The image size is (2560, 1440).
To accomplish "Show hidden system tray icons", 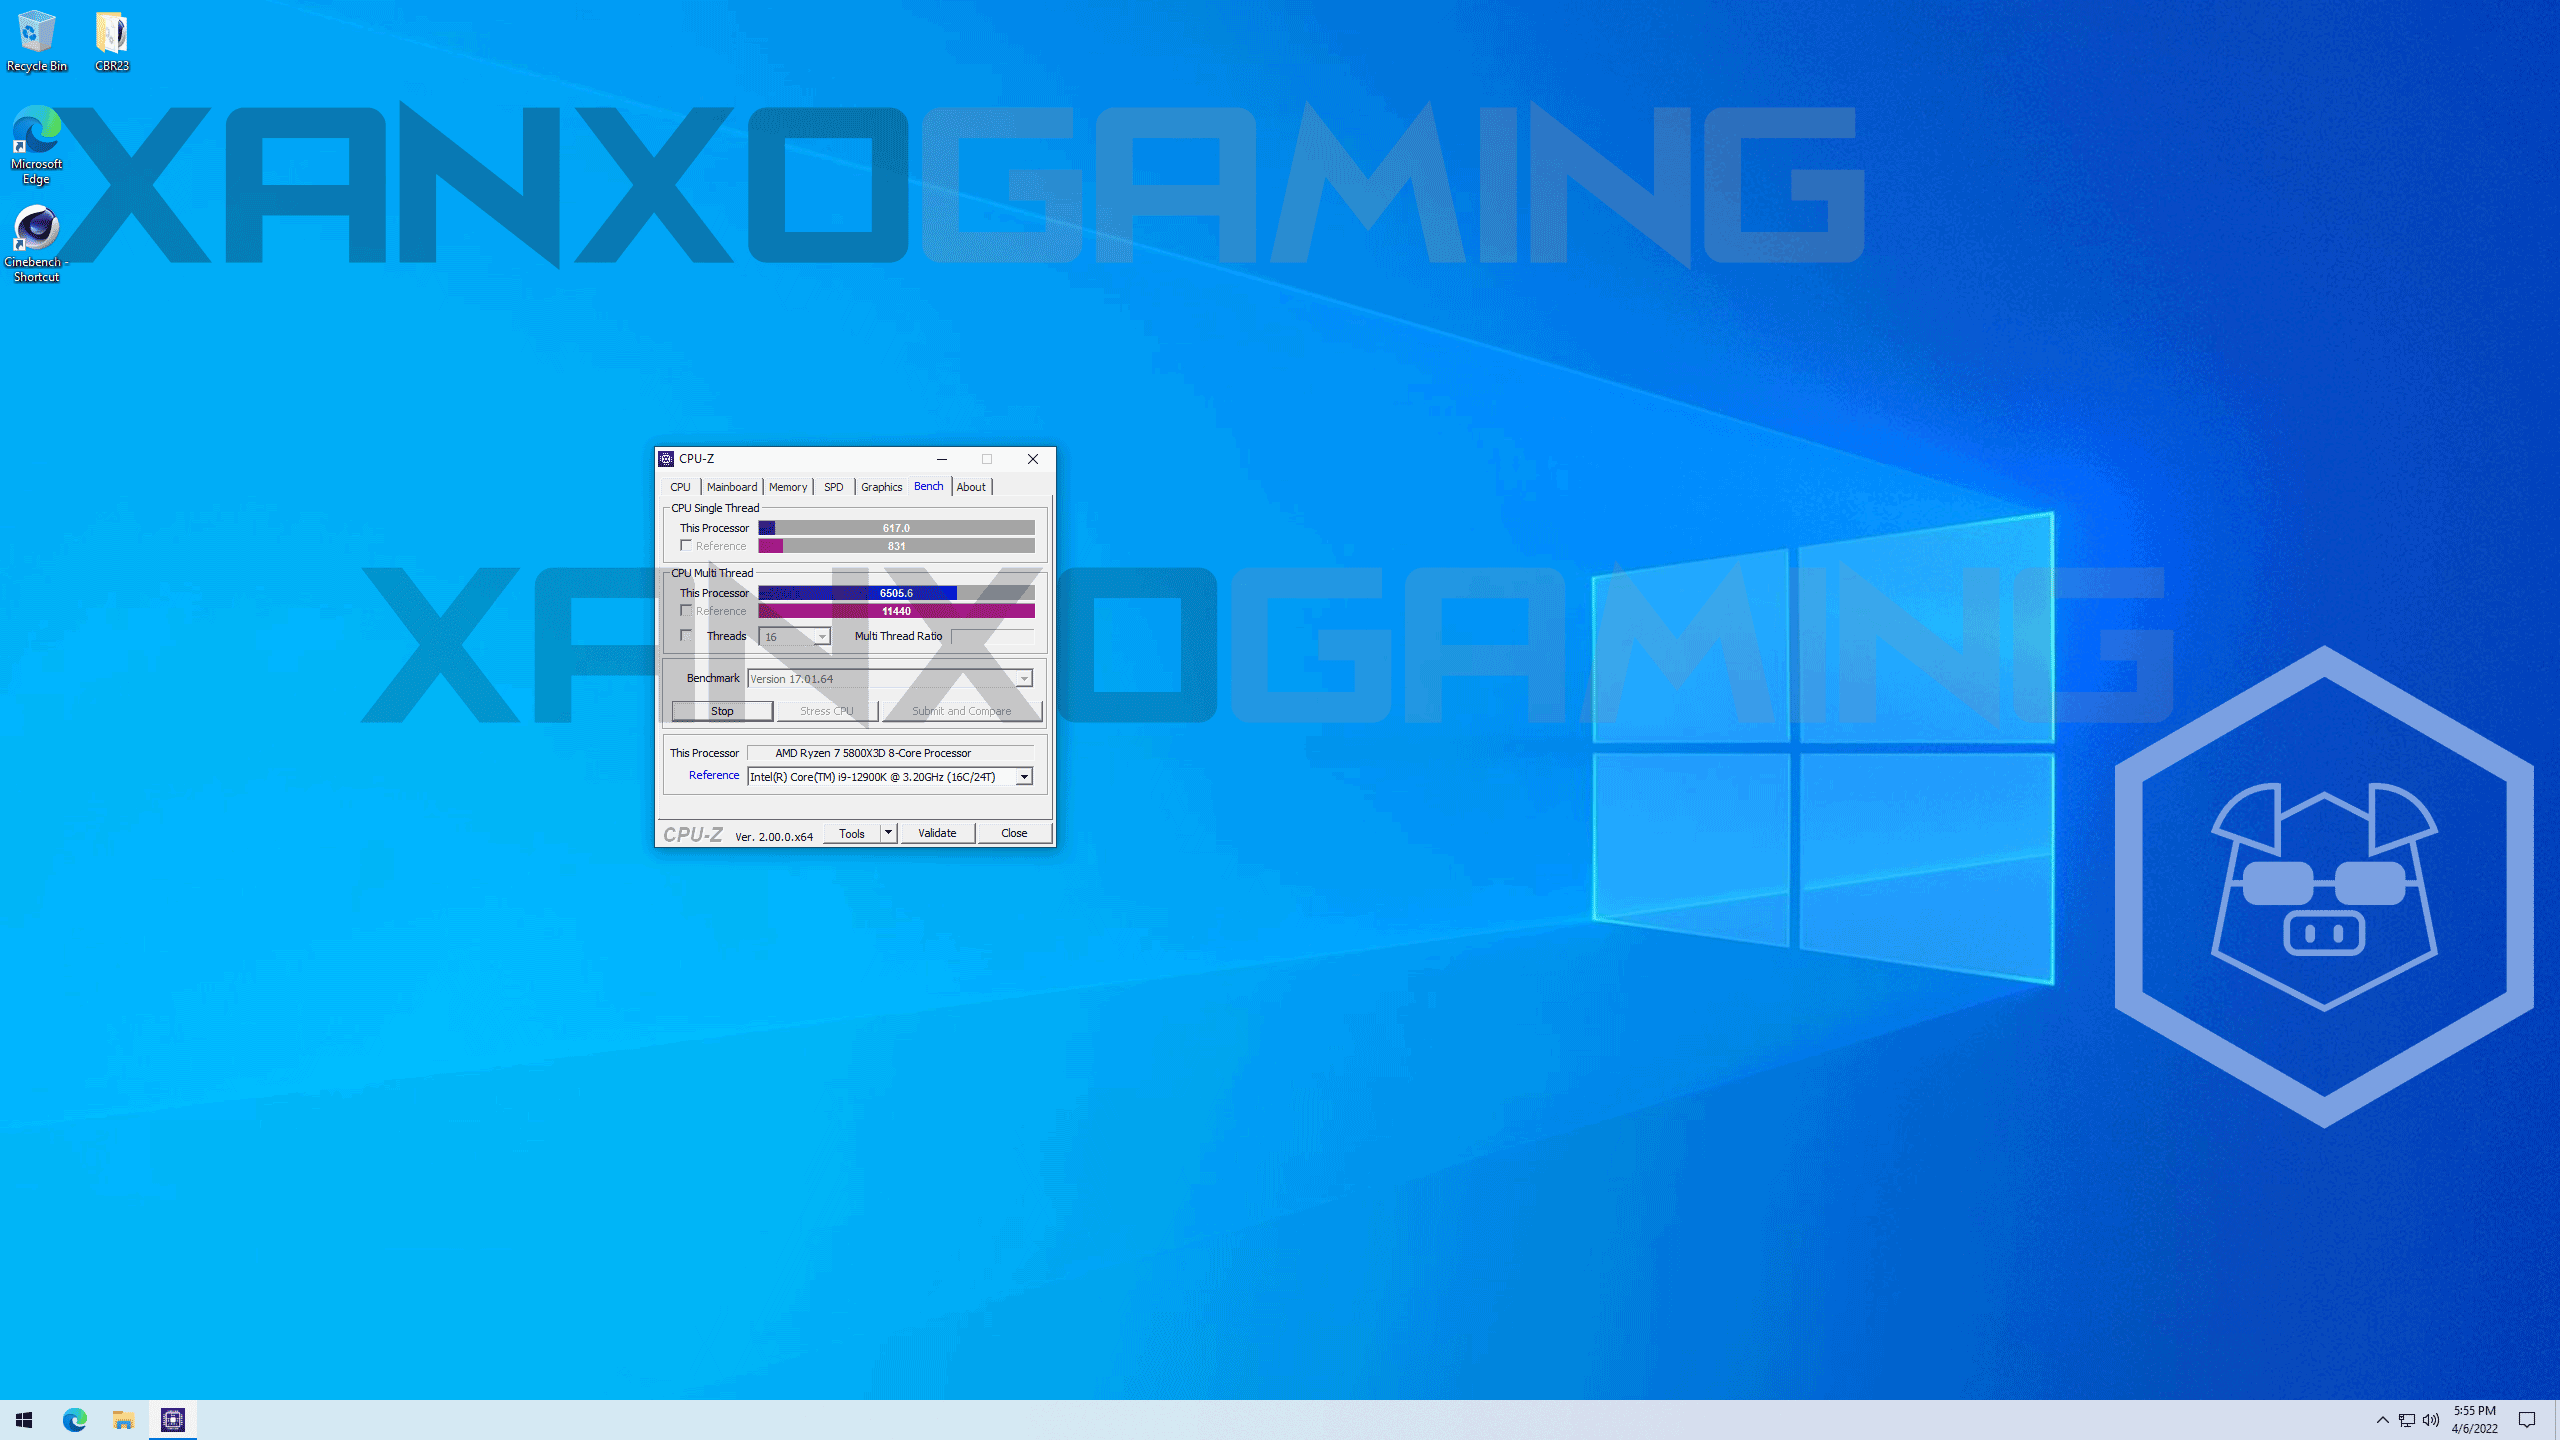I will pyautogui.click(x=2382, y=1419).
